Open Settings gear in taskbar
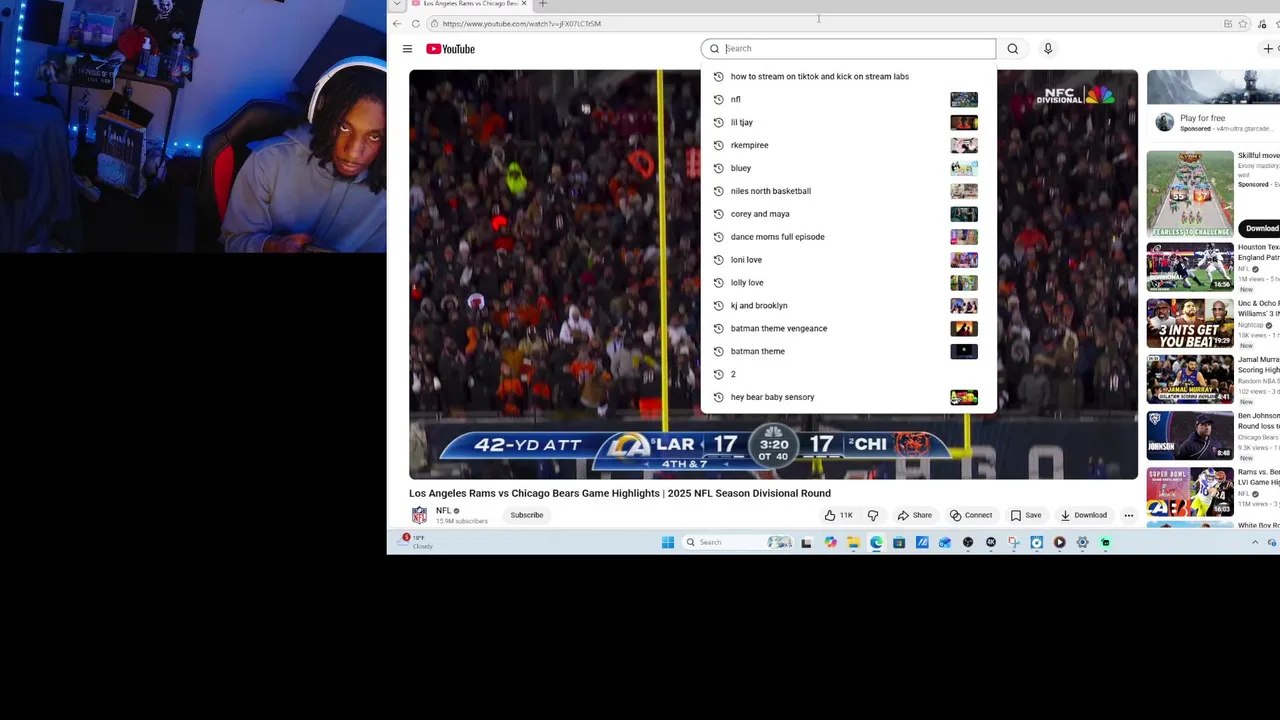Viewport: 1280px width, 720px height. point(1082,542)
